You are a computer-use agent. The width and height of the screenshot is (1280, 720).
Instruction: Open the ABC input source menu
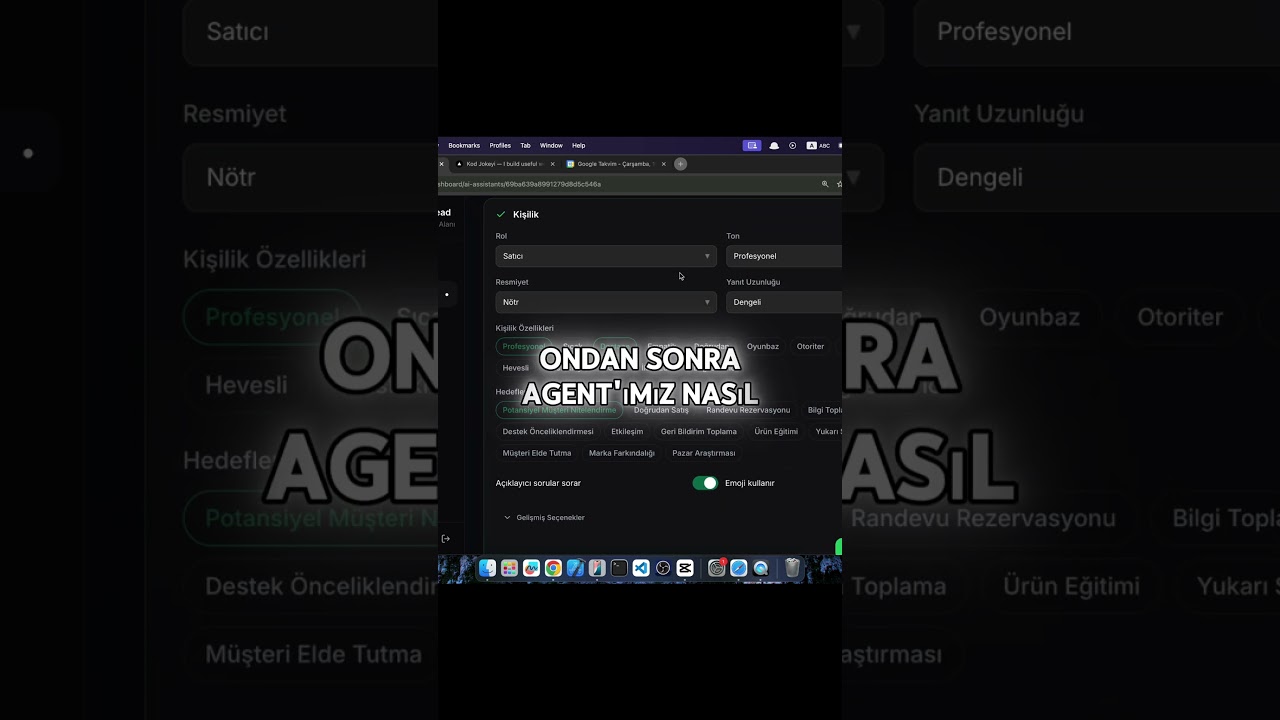click(818, 145)
